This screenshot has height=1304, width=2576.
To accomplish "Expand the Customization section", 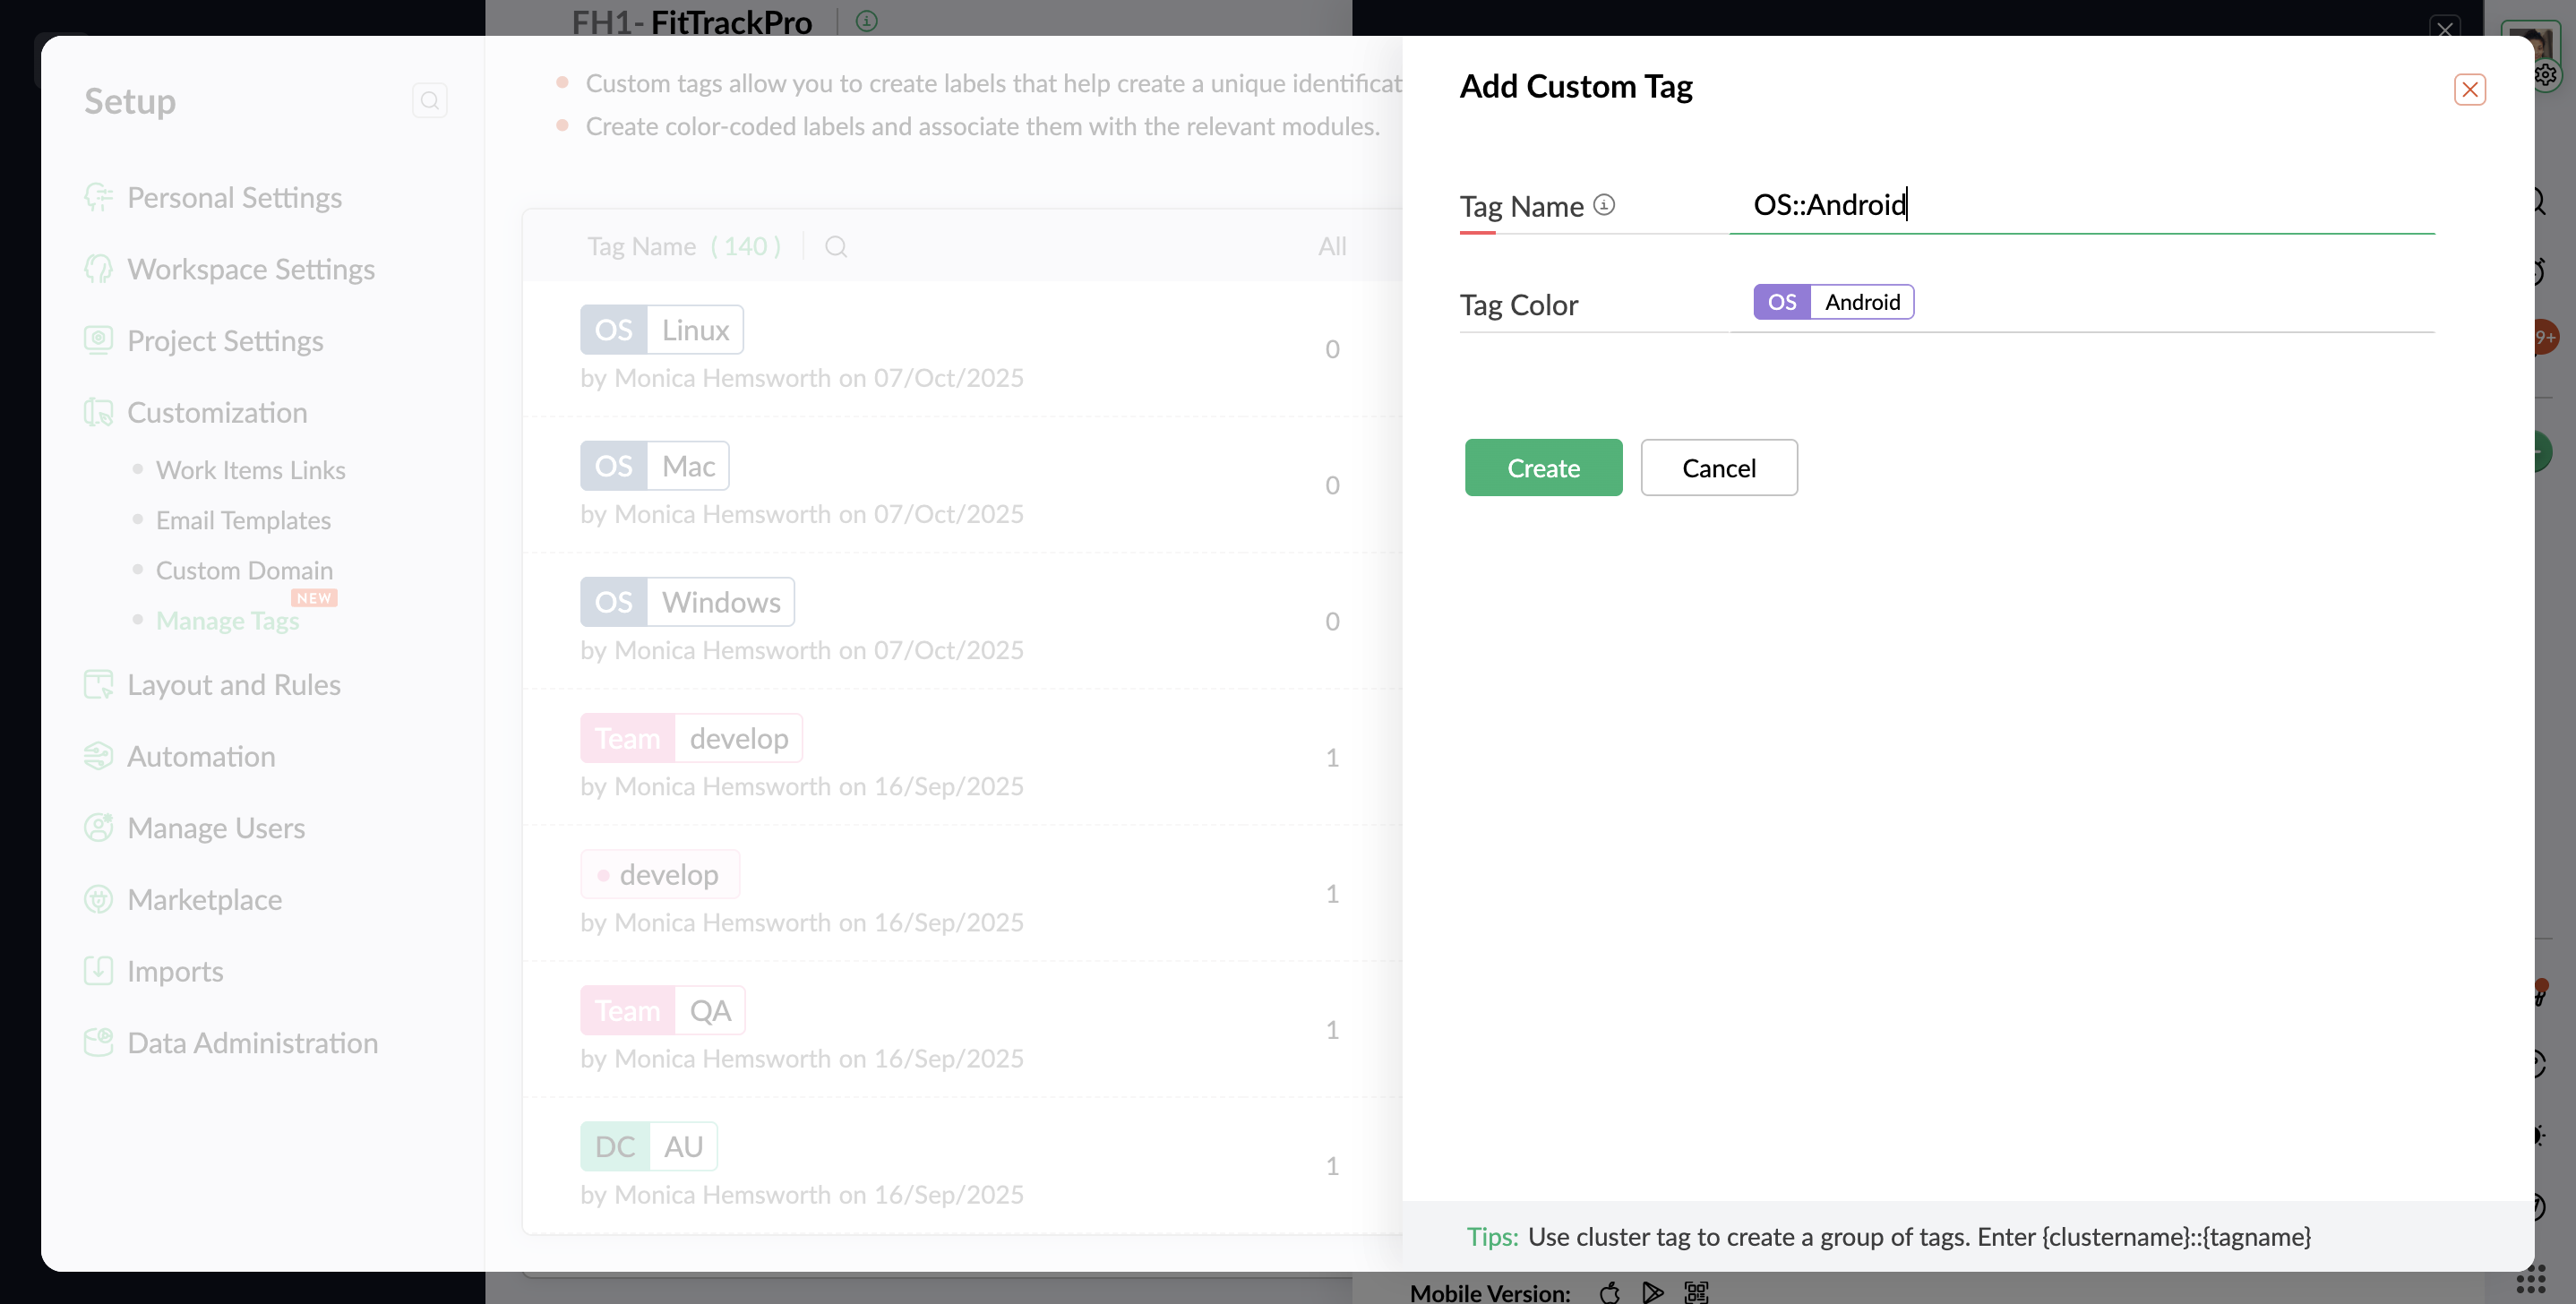I will pyautogui.click(x=217, y=412).
